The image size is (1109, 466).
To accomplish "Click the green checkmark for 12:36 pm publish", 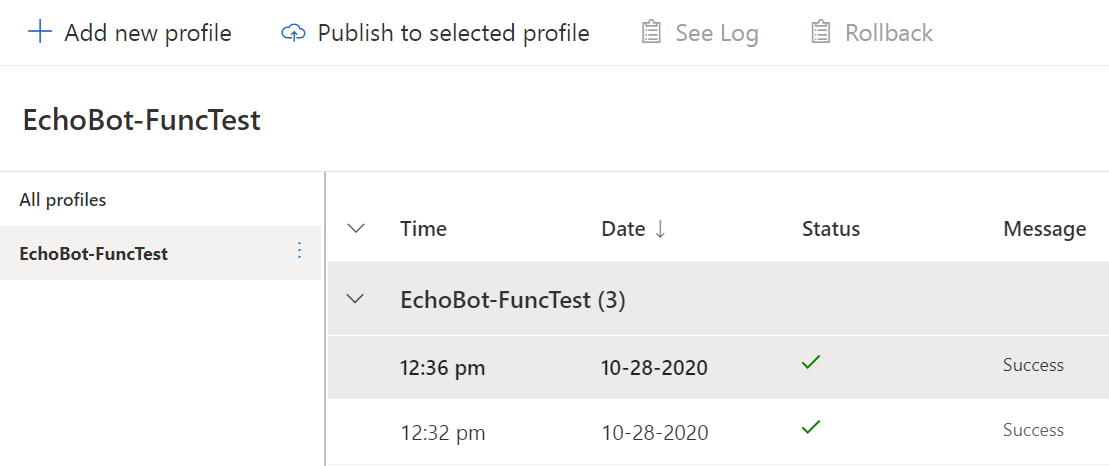I will tap(811, 364).
